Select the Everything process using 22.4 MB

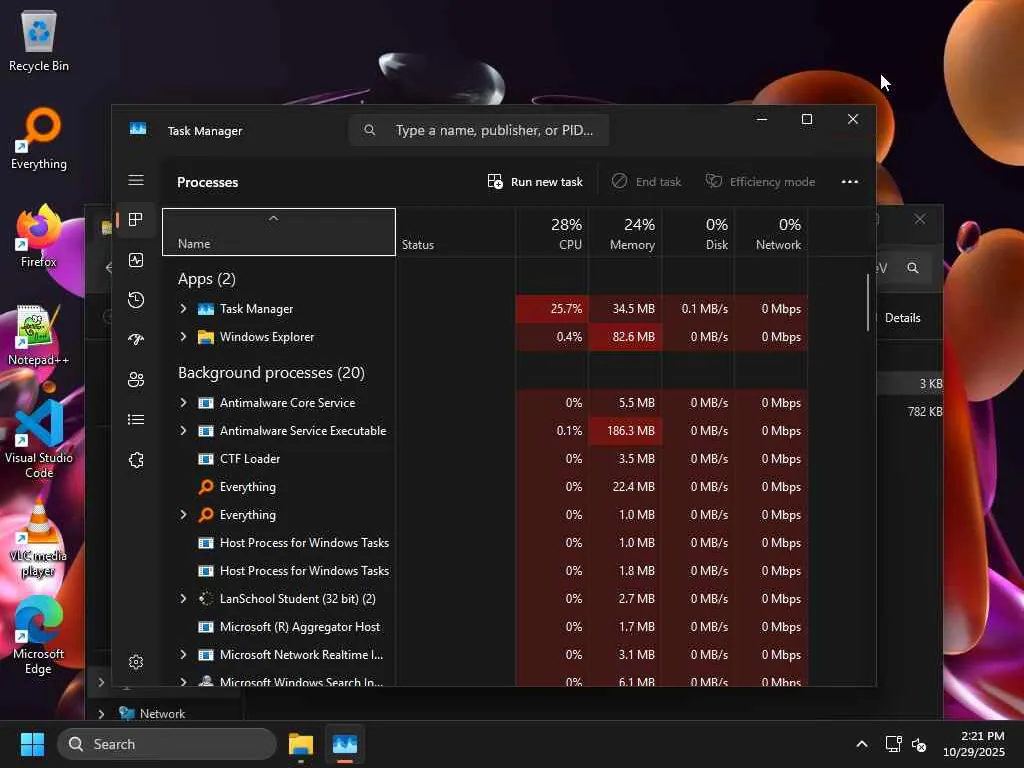[485, 487]
